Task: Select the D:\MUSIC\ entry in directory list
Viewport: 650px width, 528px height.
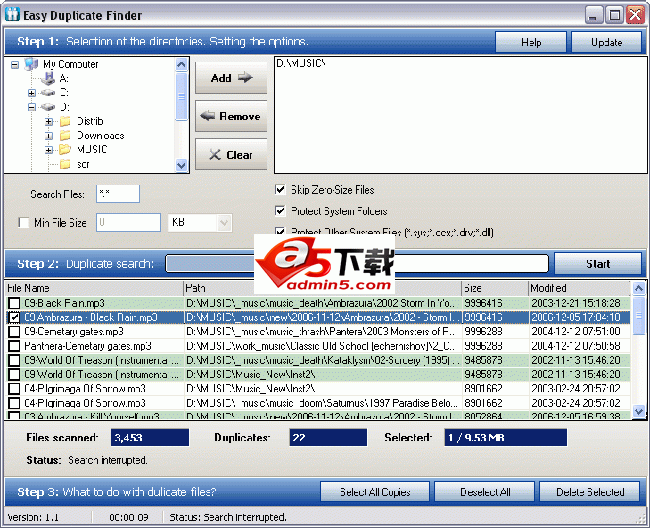Action: (x=301, y=63)
